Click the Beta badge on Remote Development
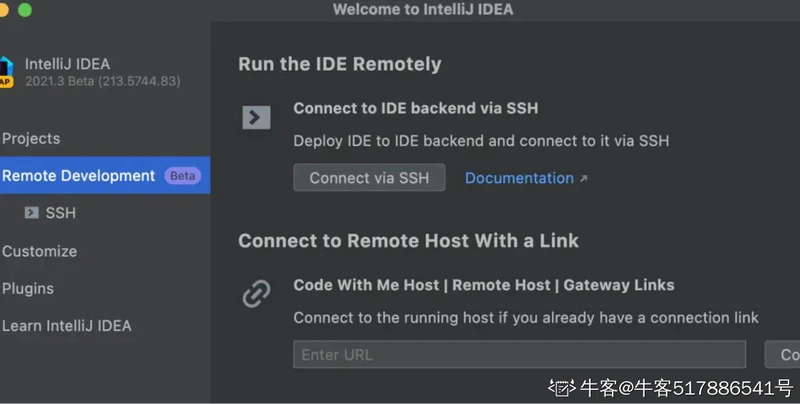Image resolution: width=800 pixels, height=404 pixels. point(183,176)
